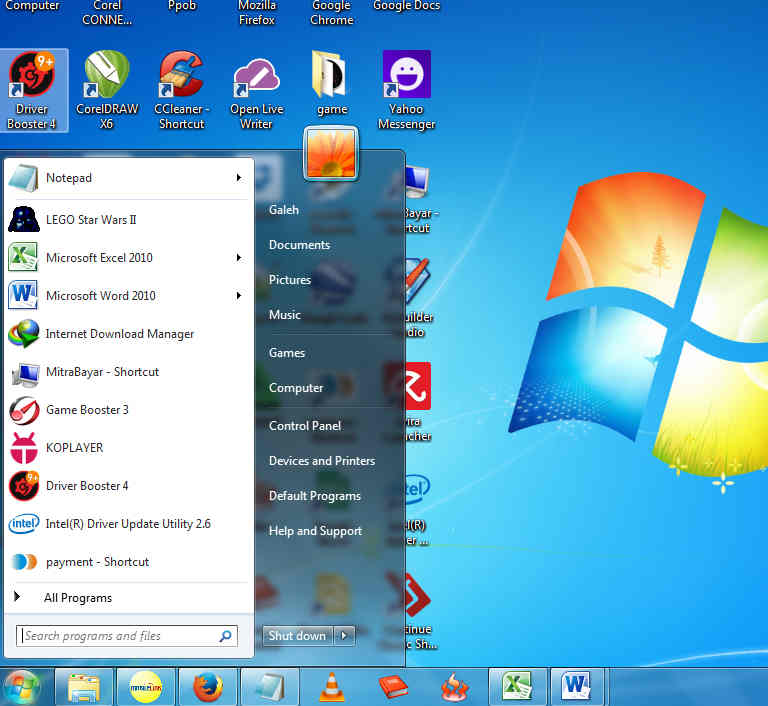Select the Game Booster 3 text entry

point(87,410)
